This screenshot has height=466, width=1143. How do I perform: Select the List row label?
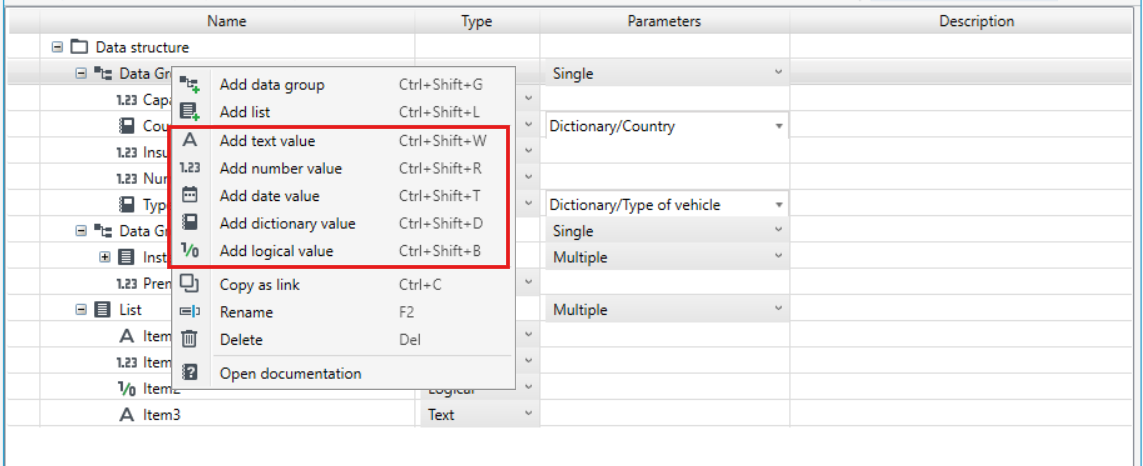tap(130, 310)
